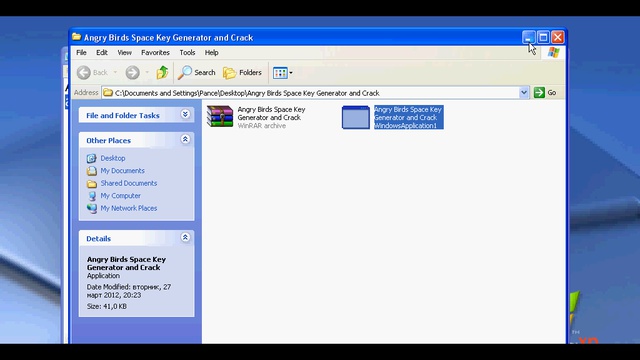640x360 pixels.
Task: Click the Windows flag logo
Action: 553,52
